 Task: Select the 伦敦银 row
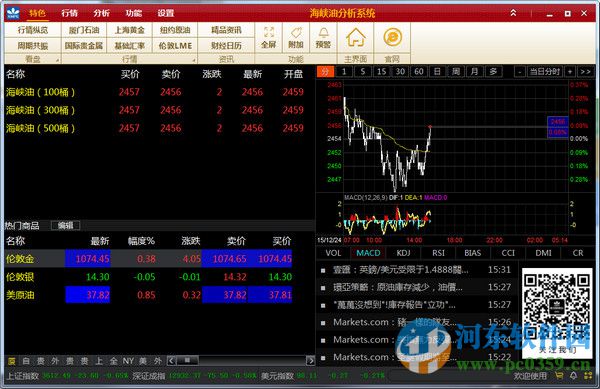coord(159,277)
